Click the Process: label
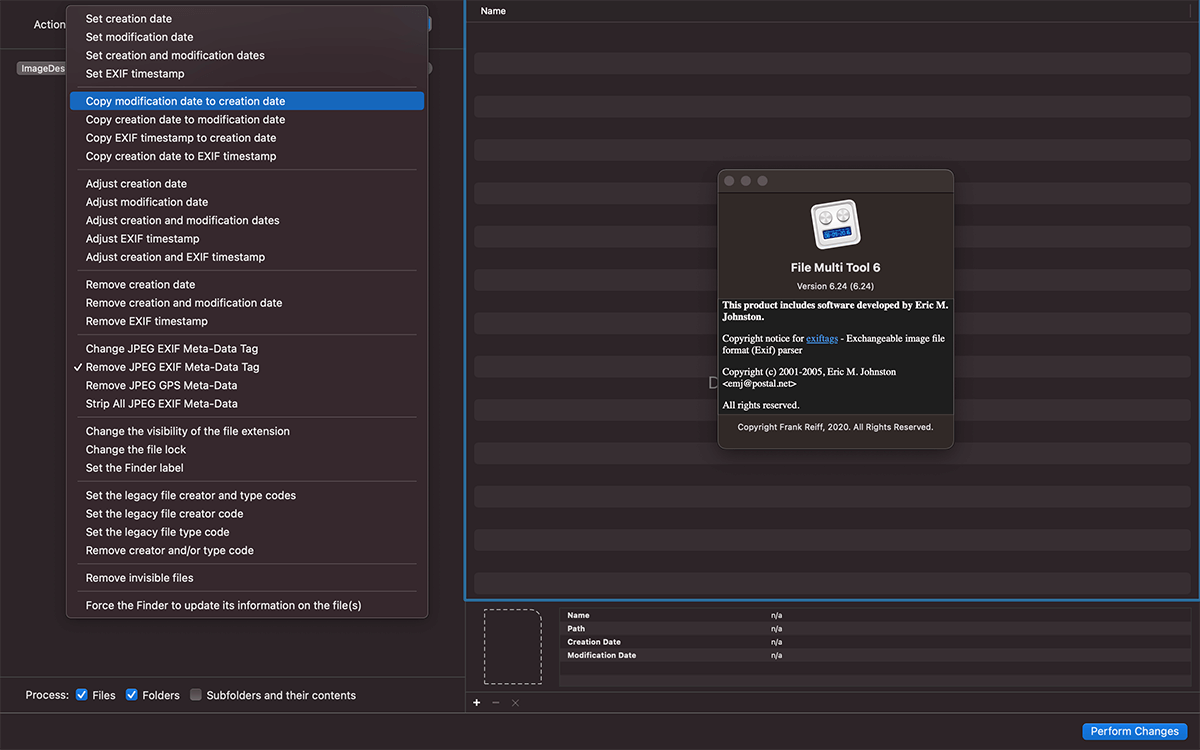The width and height of the screenshot is (1200, 750). point(47,695)
